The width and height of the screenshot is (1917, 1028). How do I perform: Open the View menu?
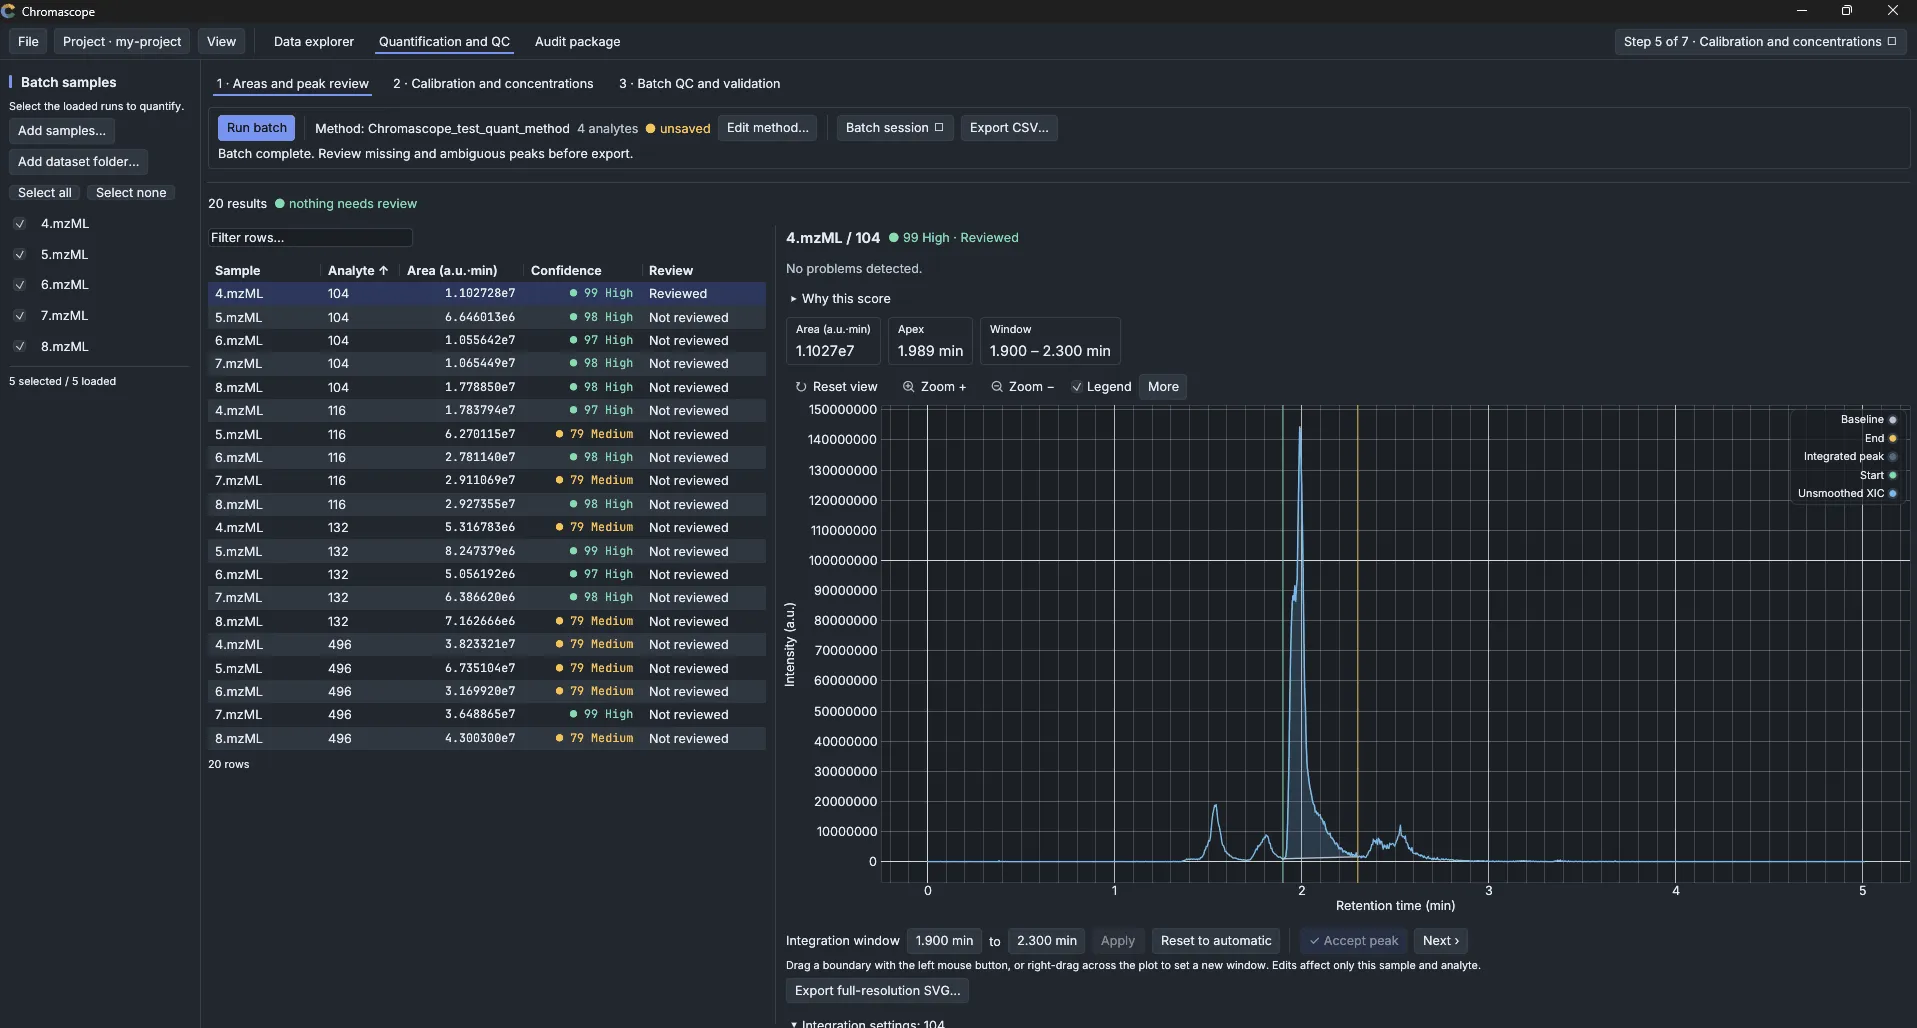coord(221,41)
